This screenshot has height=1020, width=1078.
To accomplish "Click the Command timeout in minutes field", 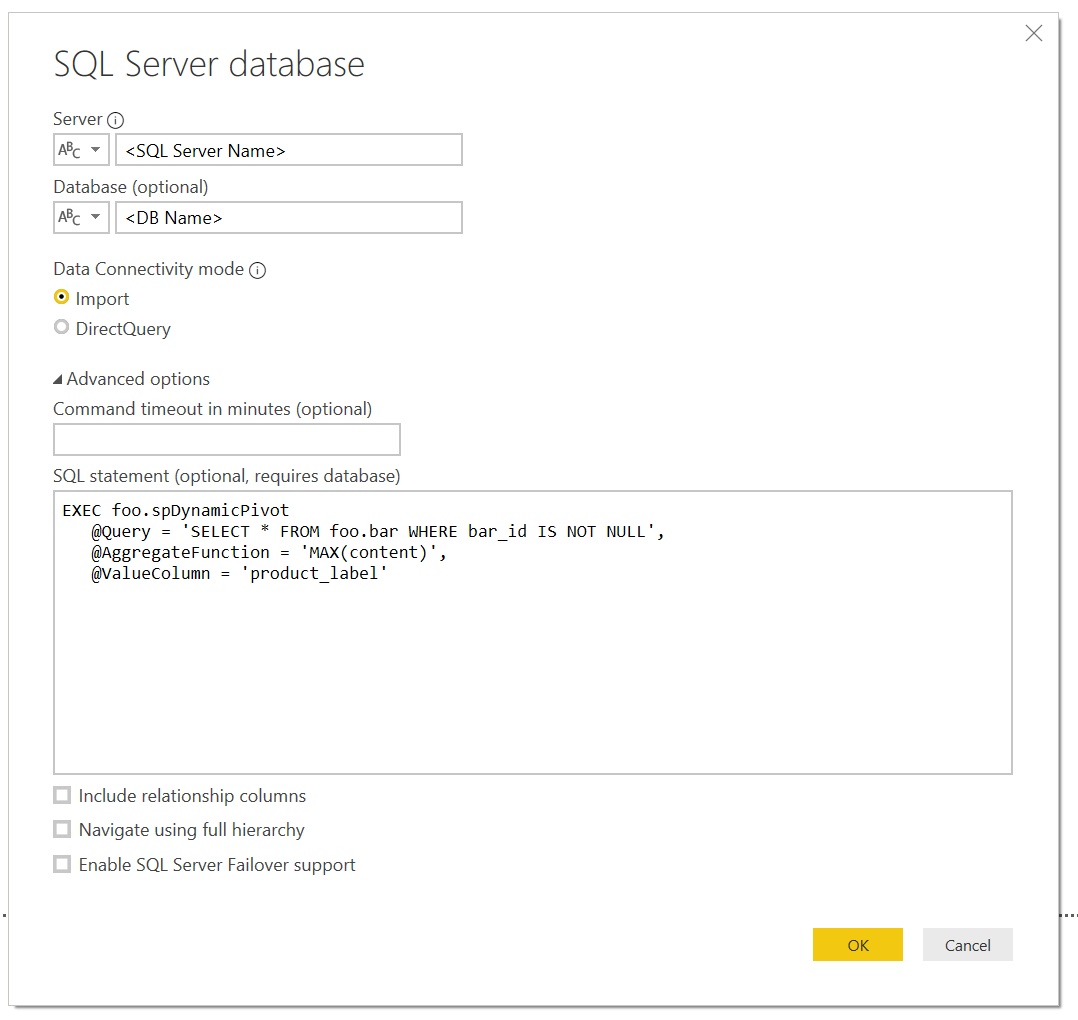I will click(x=226, y=439).
